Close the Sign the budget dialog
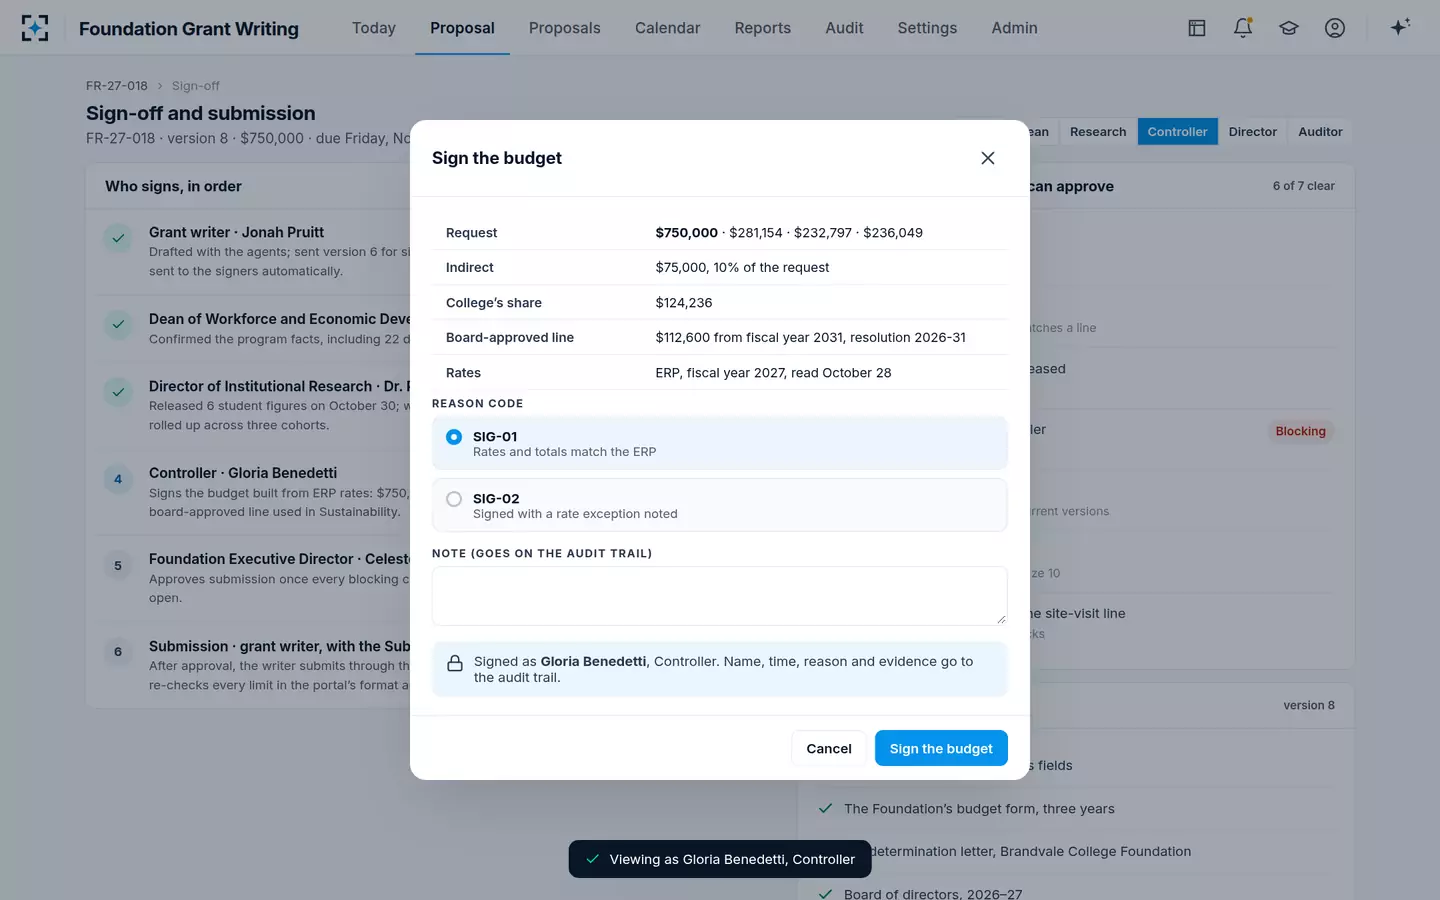This screenshot has height=900, width=1440. click(988, 158)
